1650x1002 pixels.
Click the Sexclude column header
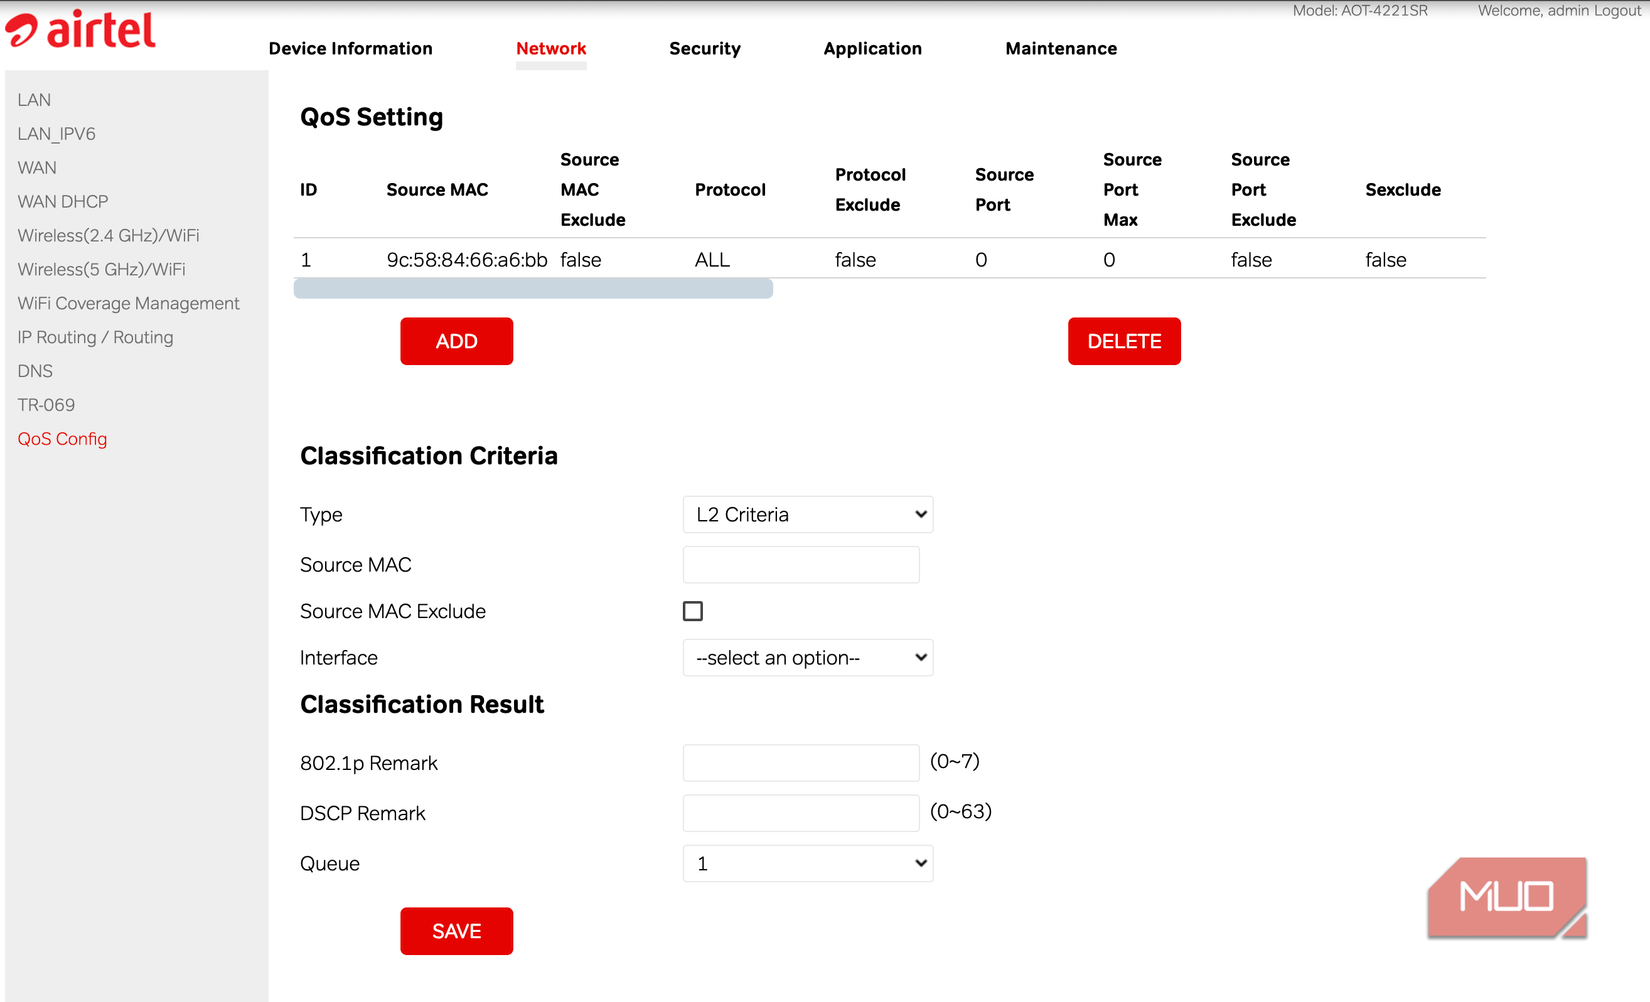[x=1403, y=190]
